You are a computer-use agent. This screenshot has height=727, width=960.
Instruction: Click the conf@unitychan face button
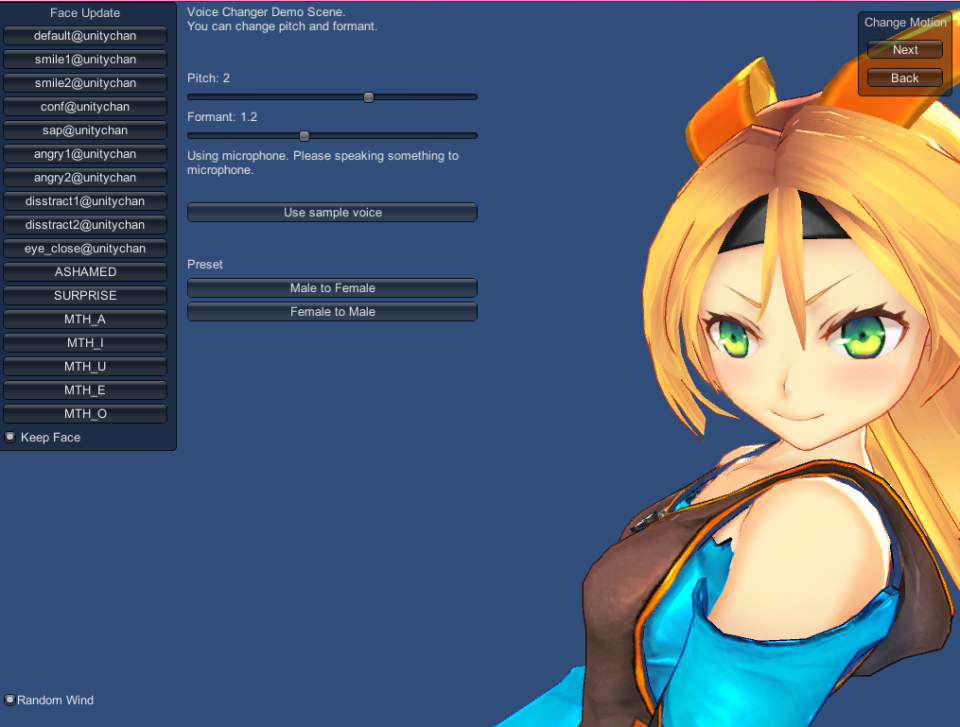point(85,107)
